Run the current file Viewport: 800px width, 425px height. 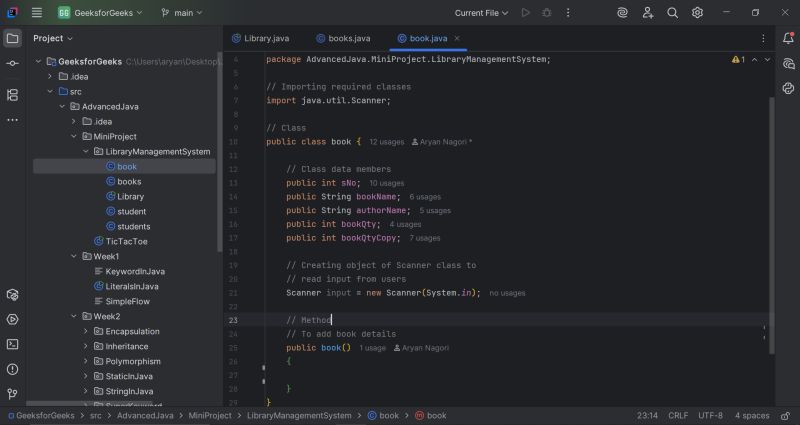click(526, 13)
